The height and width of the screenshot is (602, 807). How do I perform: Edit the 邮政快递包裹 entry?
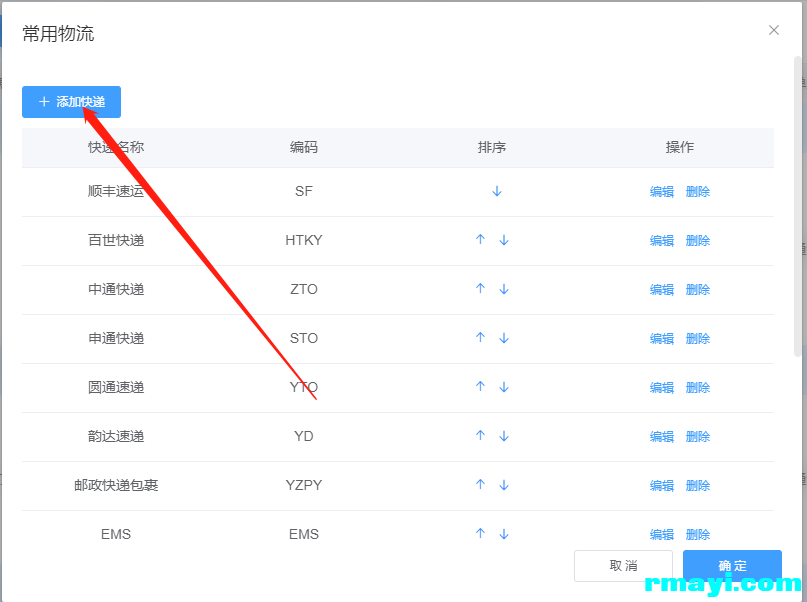662,486
